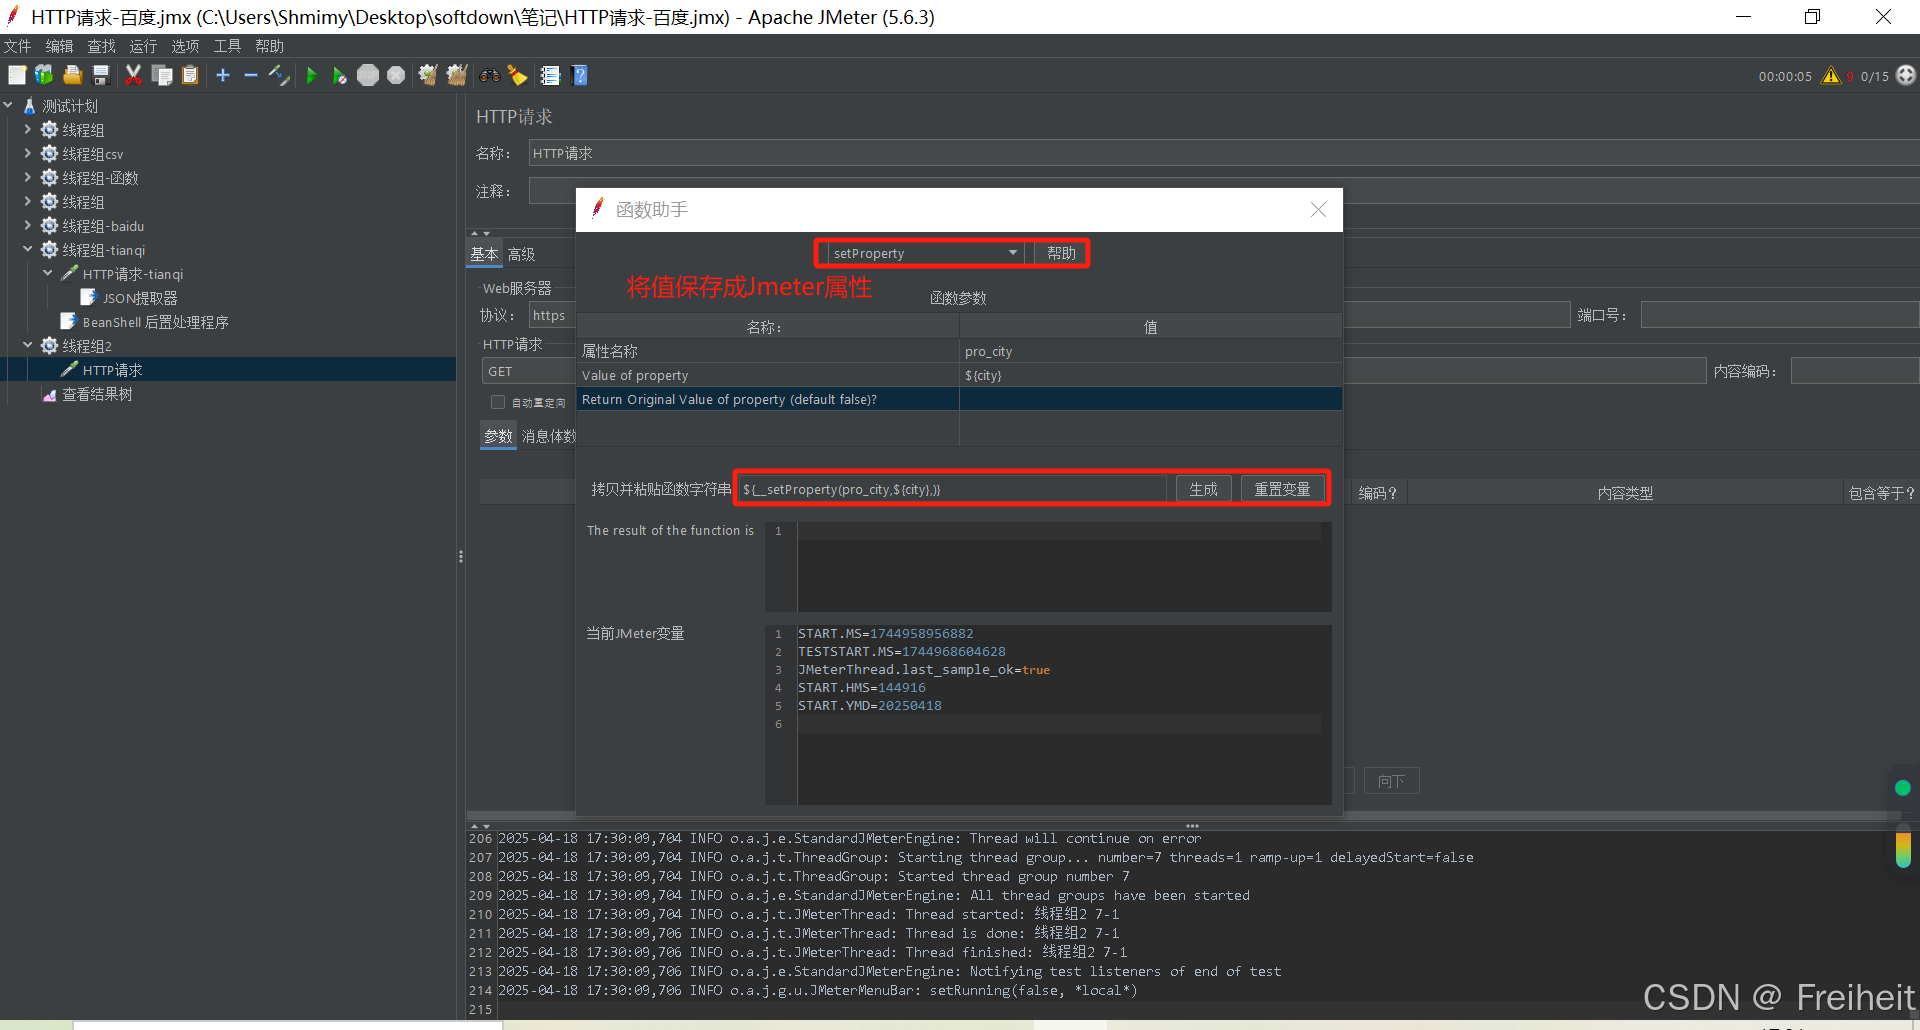
Task: Save the test plan with floppy icon
Action: tap(100, 75)
